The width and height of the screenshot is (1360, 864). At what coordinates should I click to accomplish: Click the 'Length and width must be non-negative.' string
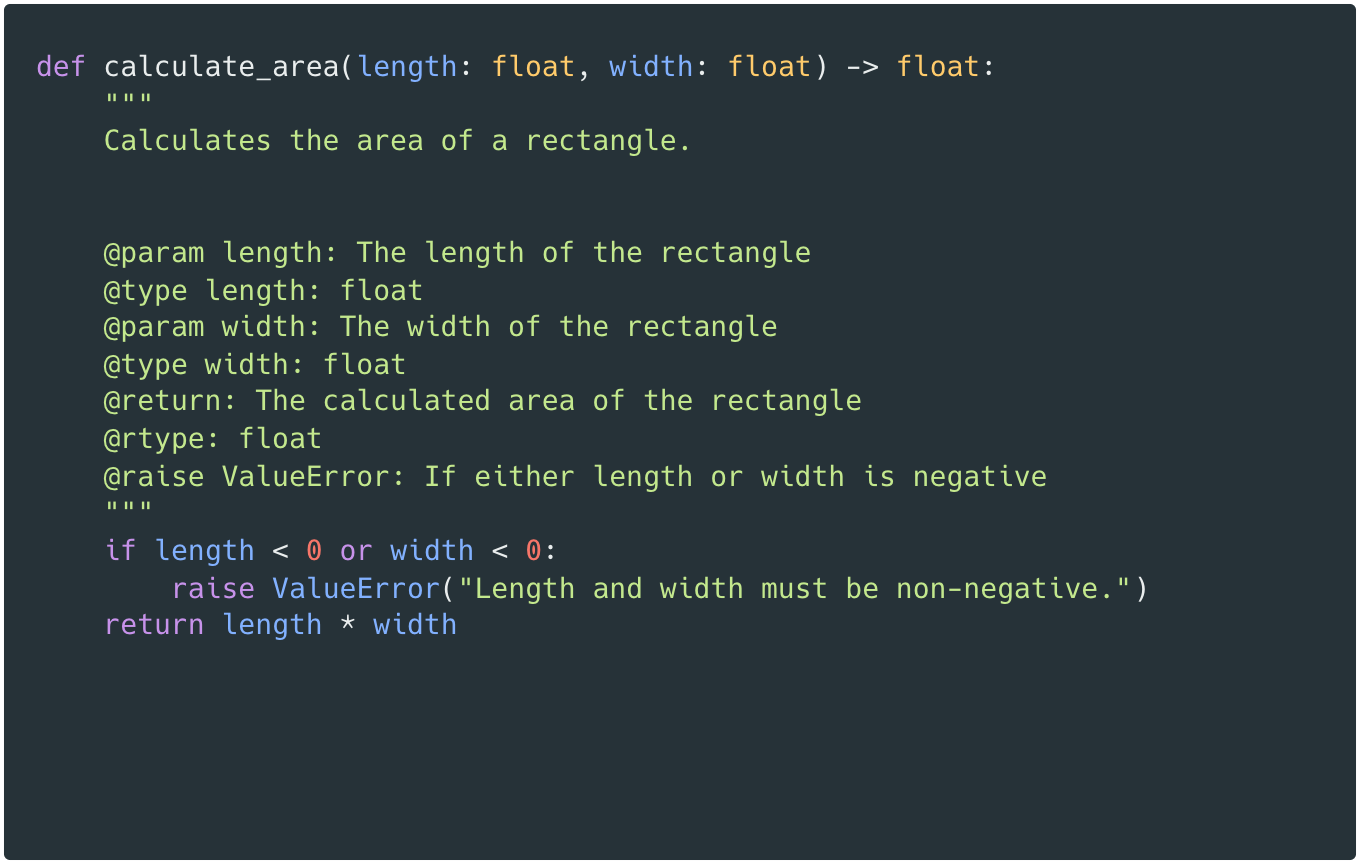(x=793, y=588)
